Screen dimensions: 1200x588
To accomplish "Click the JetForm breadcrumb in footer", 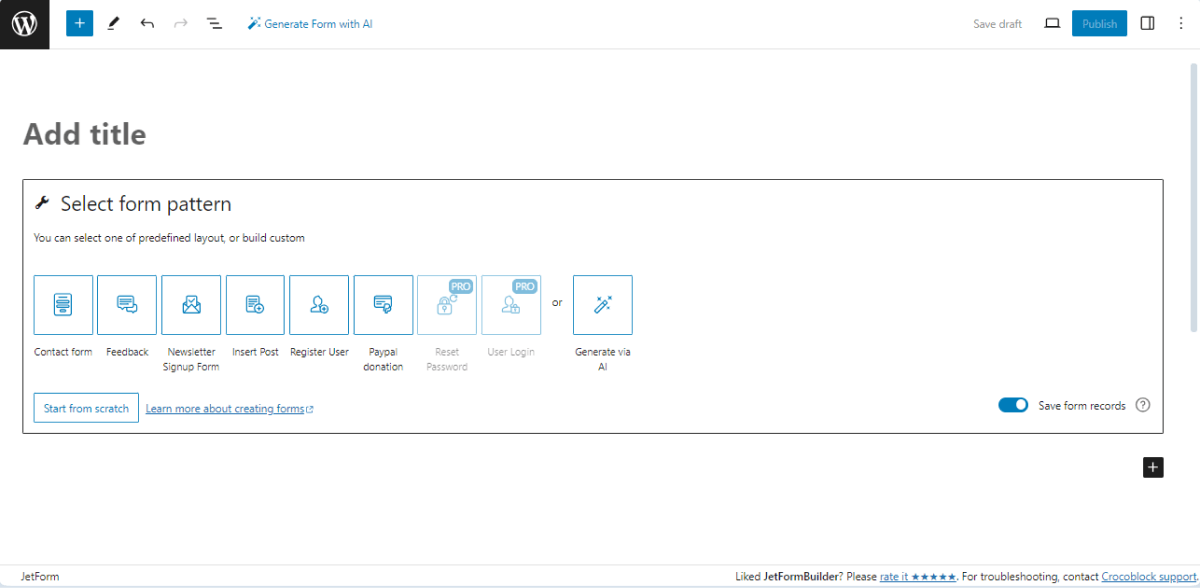I will pyautogui.click(x=40, y=577).
